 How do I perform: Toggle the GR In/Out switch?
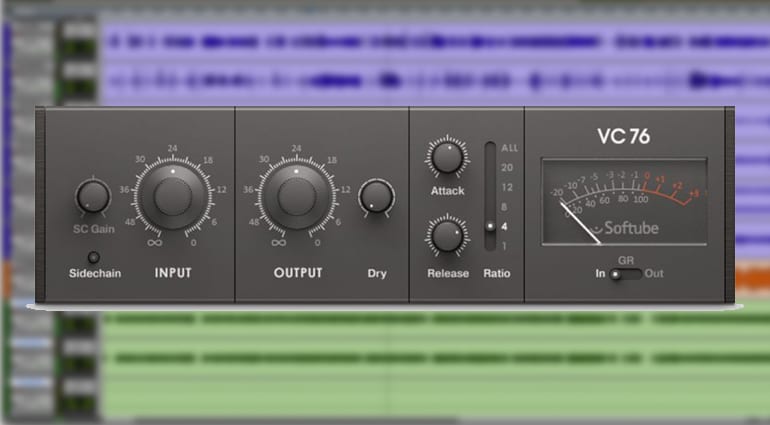(x=625, y=274)
